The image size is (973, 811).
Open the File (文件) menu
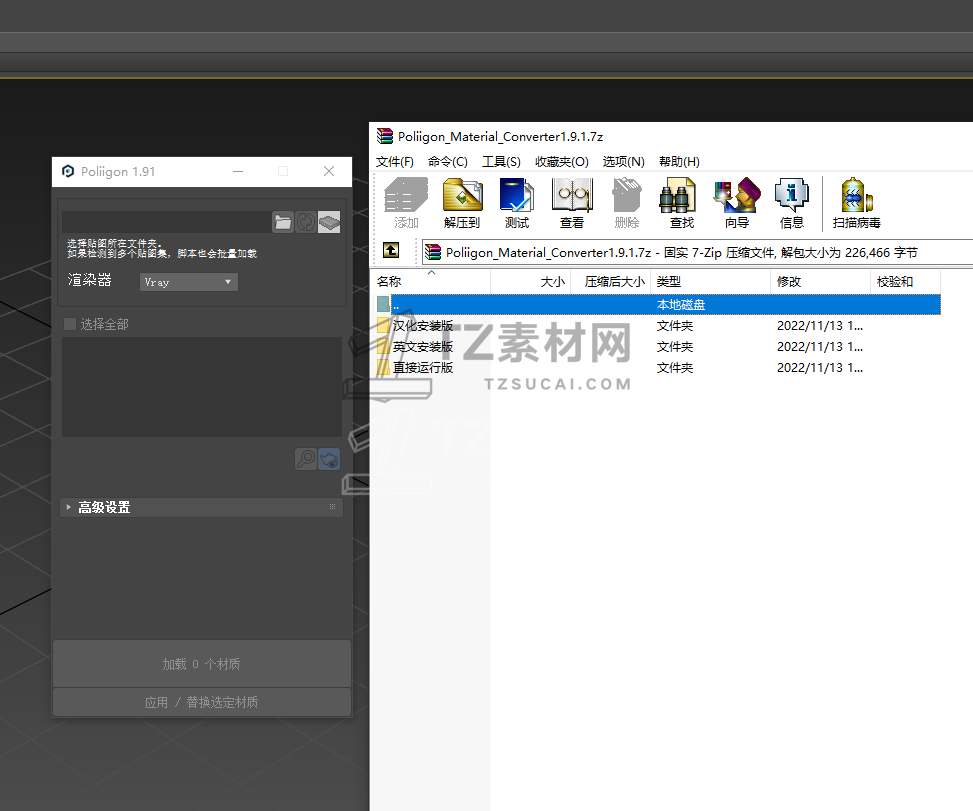pos(395,161)
